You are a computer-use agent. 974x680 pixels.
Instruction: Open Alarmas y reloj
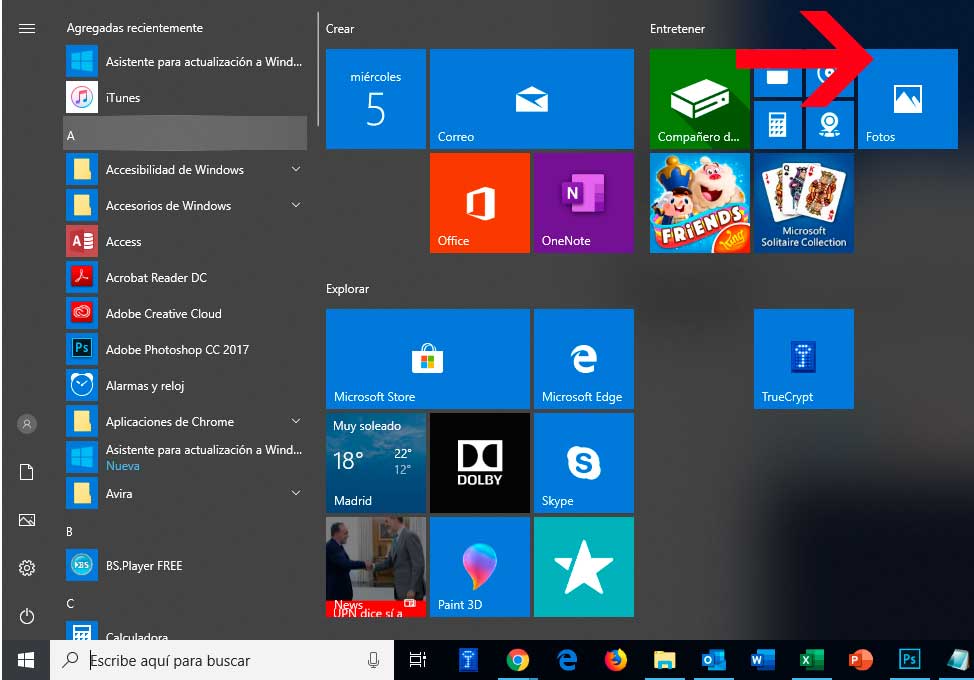coord(186,386)
